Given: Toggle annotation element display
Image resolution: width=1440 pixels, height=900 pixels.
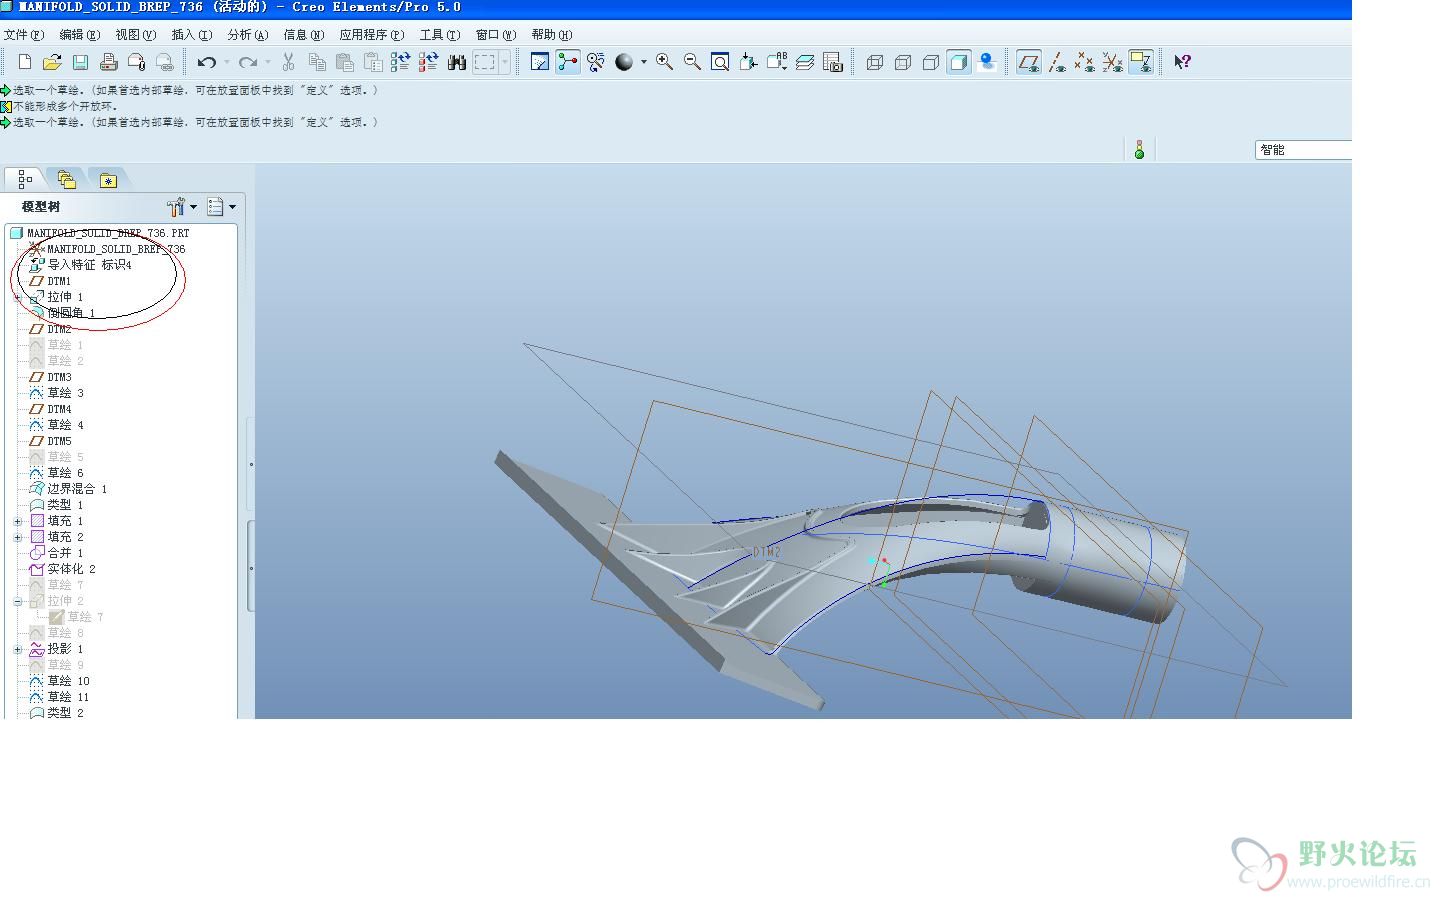Looking at the screenshot, I should tap(1141, 62).
